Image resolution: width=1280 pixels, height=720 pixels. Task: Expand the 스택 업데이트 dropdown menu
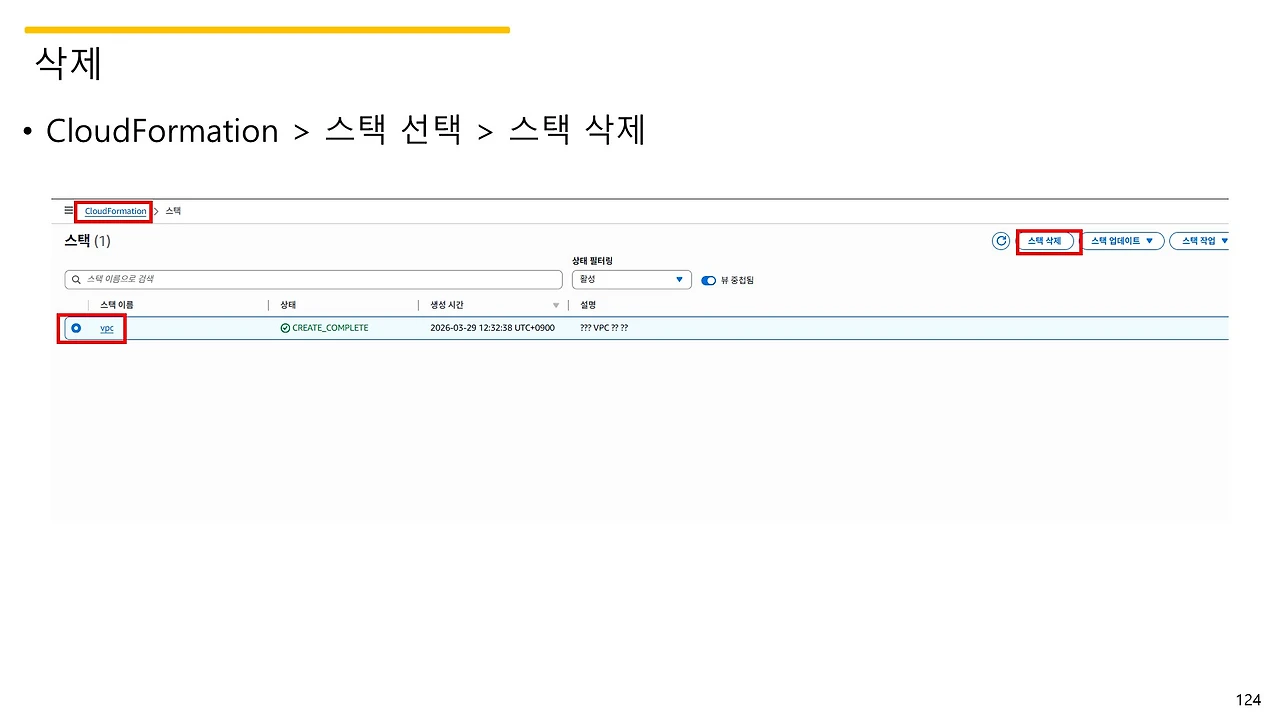pyautogui.click(x=1123, y=240)
